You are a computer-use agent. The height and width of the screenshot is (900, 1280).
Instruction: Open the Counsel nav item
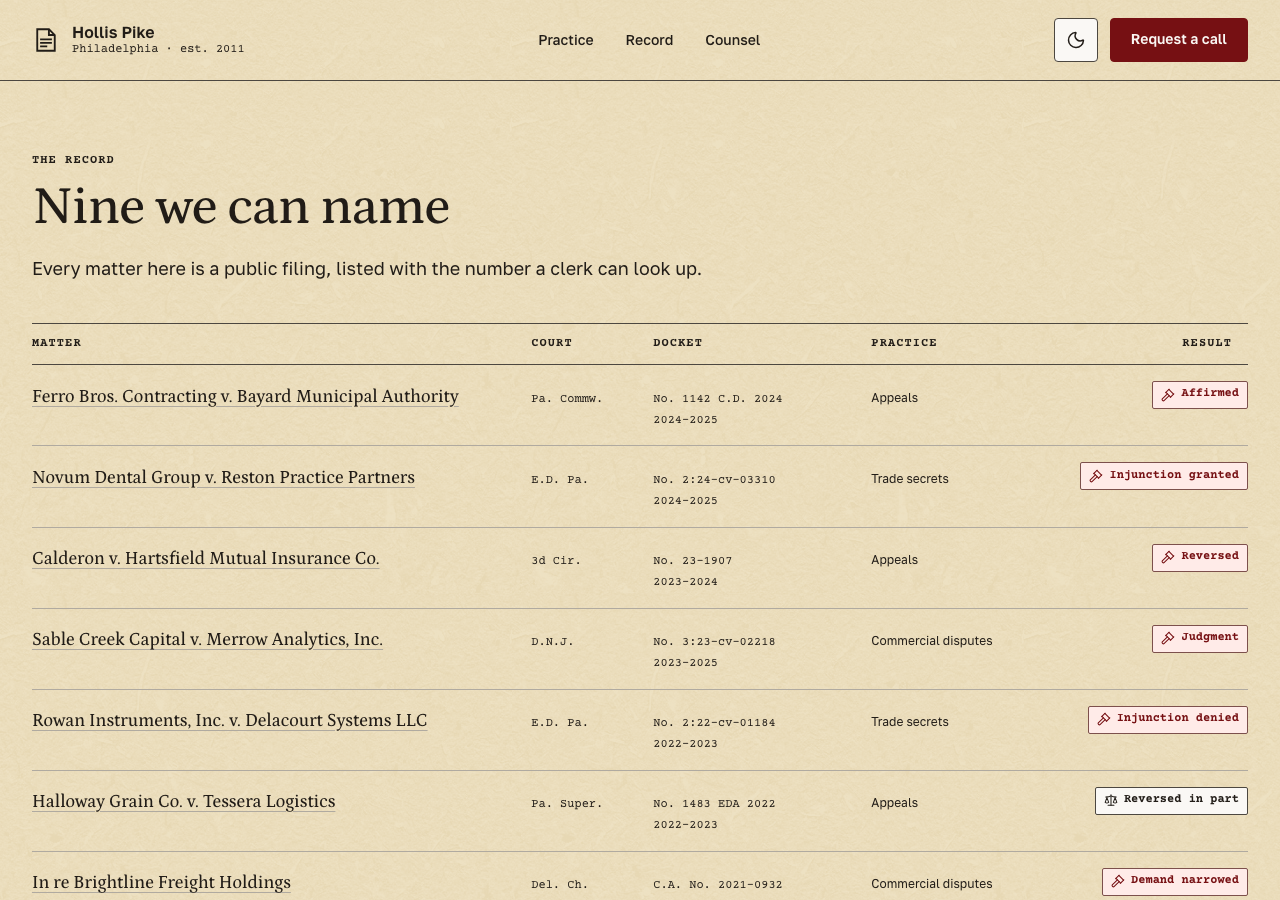pos(732,40)
